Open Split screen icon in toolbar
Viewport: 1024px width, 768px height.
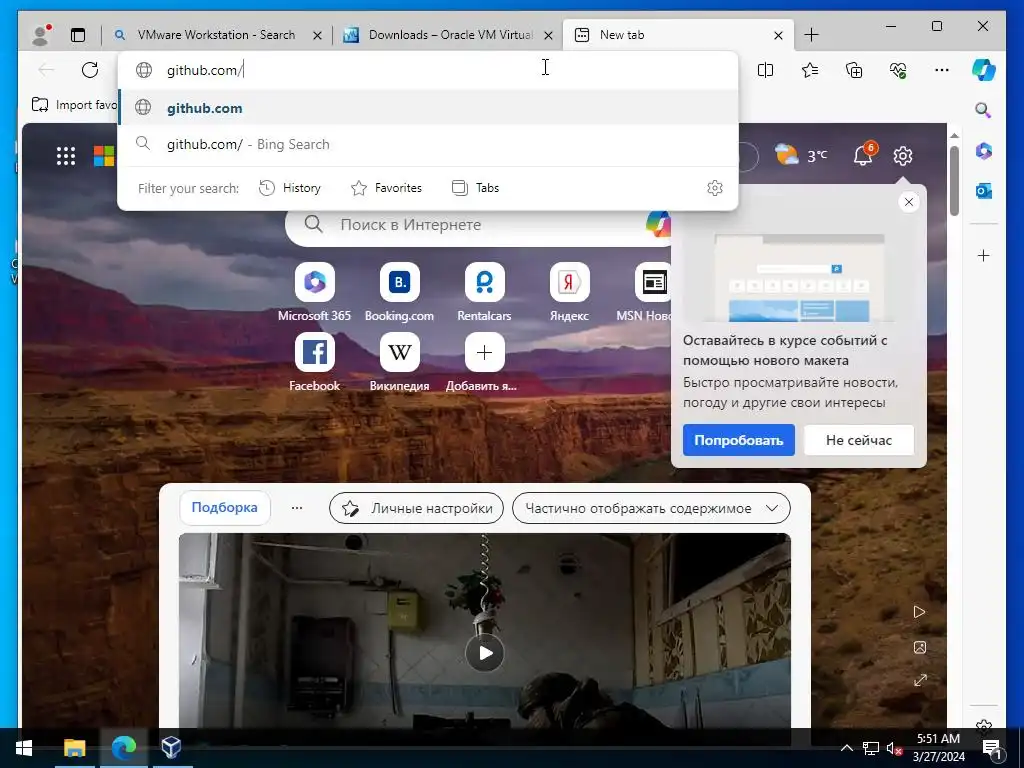pos(765,70)
